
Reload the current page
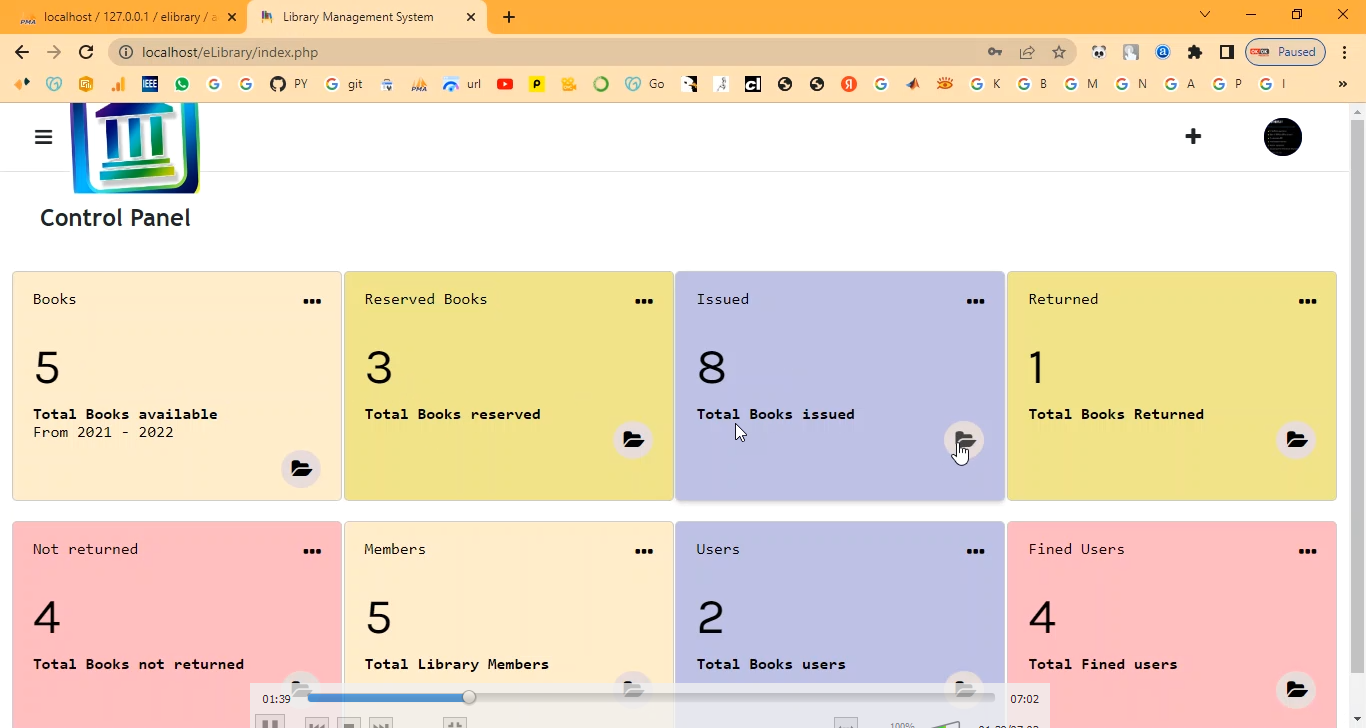click(86, 52)
